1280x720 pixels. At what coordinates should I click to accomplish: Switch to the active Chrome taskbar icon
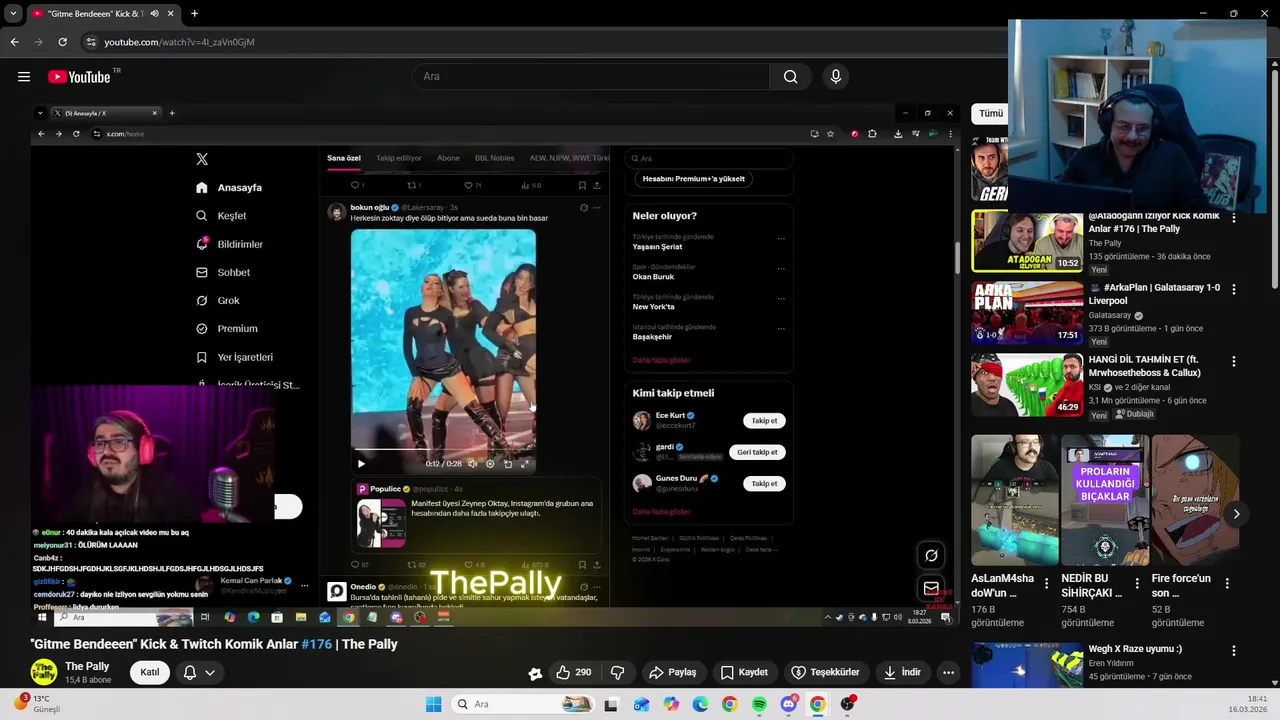tap(818, 704)
